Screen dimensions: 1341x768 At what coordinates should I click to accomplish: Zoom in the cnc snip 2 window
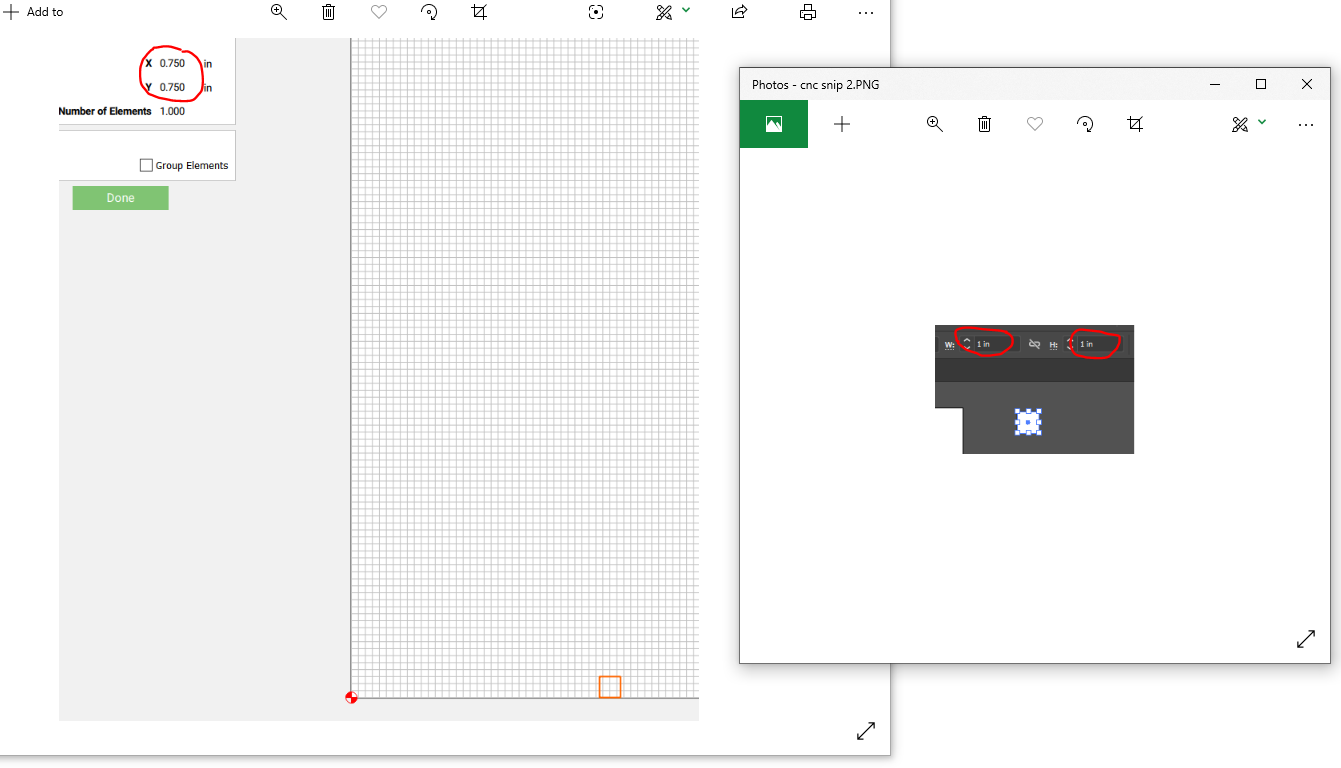coord(935,124)
